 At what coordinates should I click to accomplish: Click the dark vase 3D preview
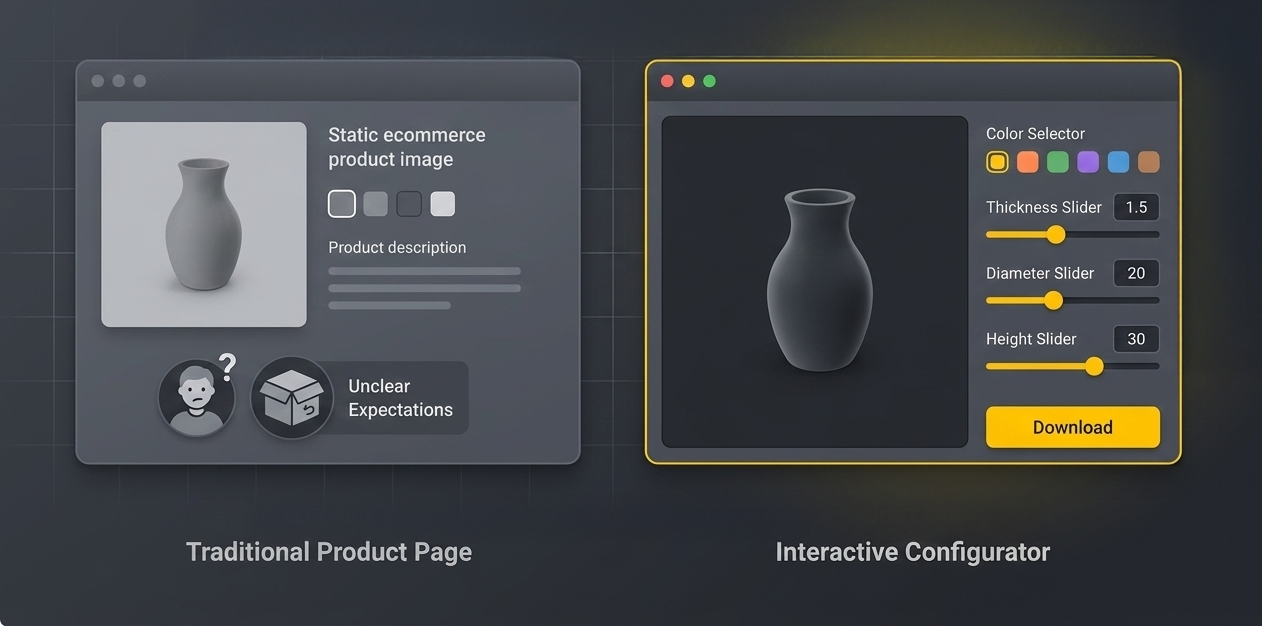point(816,281)
